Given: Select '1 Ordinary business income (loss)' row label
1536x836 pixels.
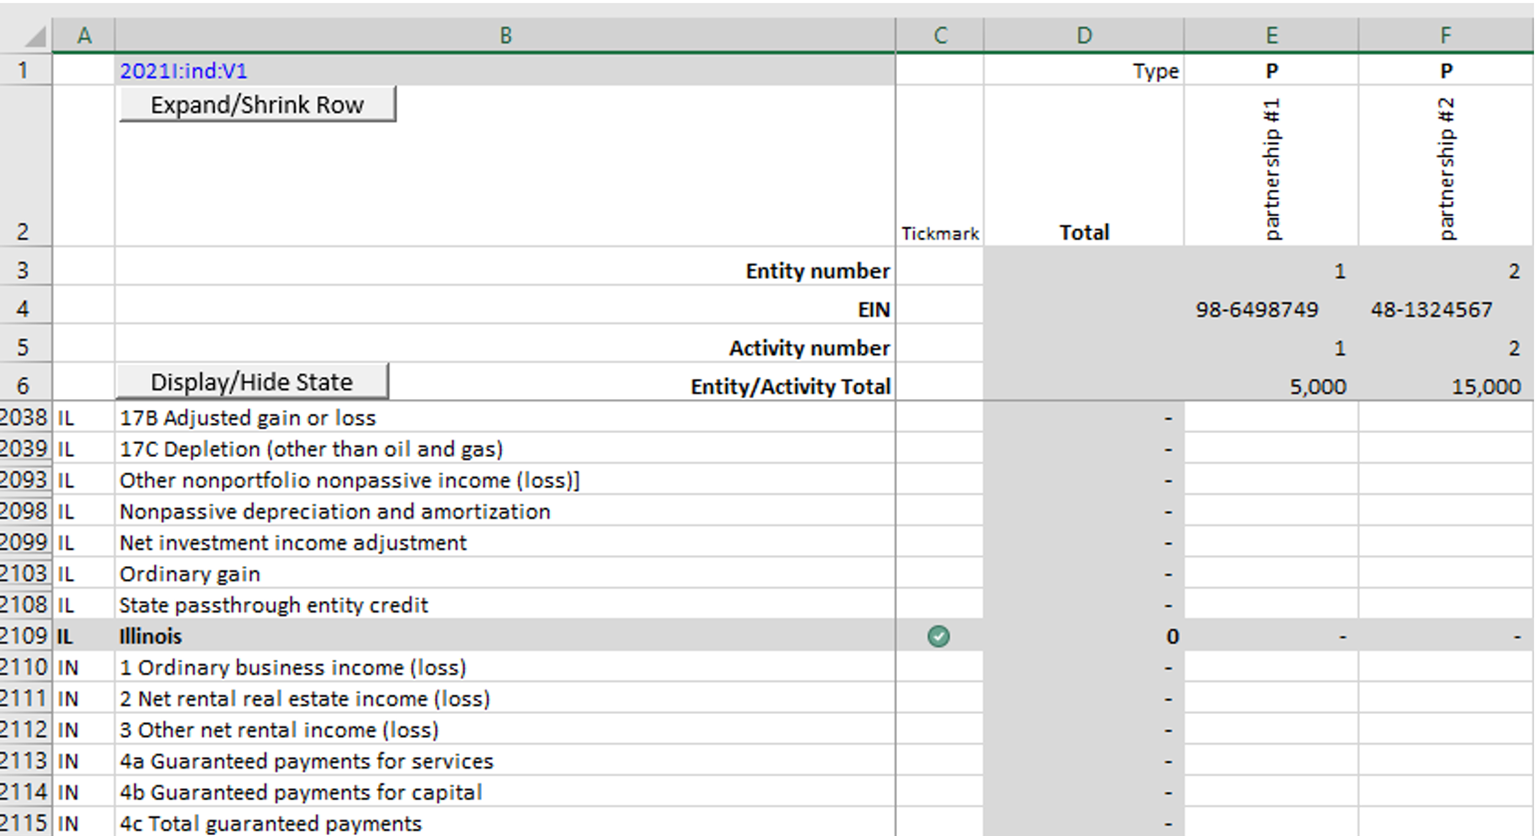Looking at the screenshot, I should tap(292, 667).
